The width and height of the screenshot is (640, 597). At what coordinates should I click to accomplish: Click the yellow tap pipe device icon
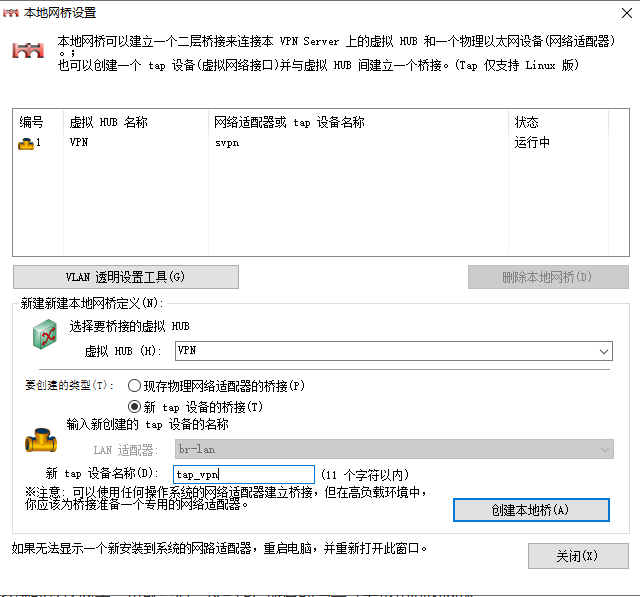point(41,440)
